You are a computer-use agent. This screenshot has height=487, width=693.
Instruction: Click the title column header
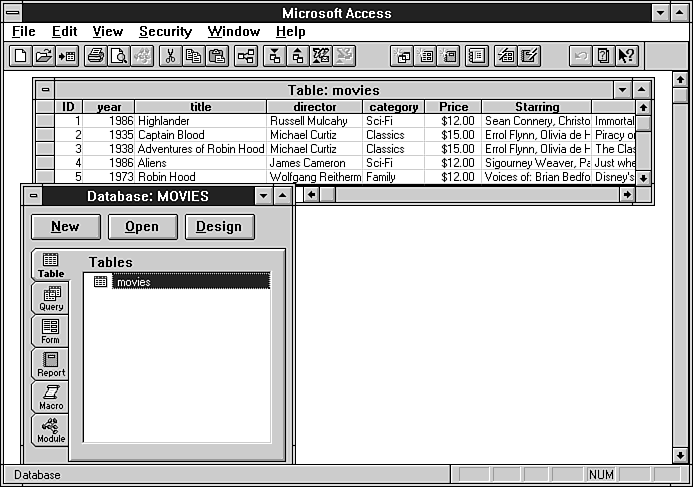(201, 107)
